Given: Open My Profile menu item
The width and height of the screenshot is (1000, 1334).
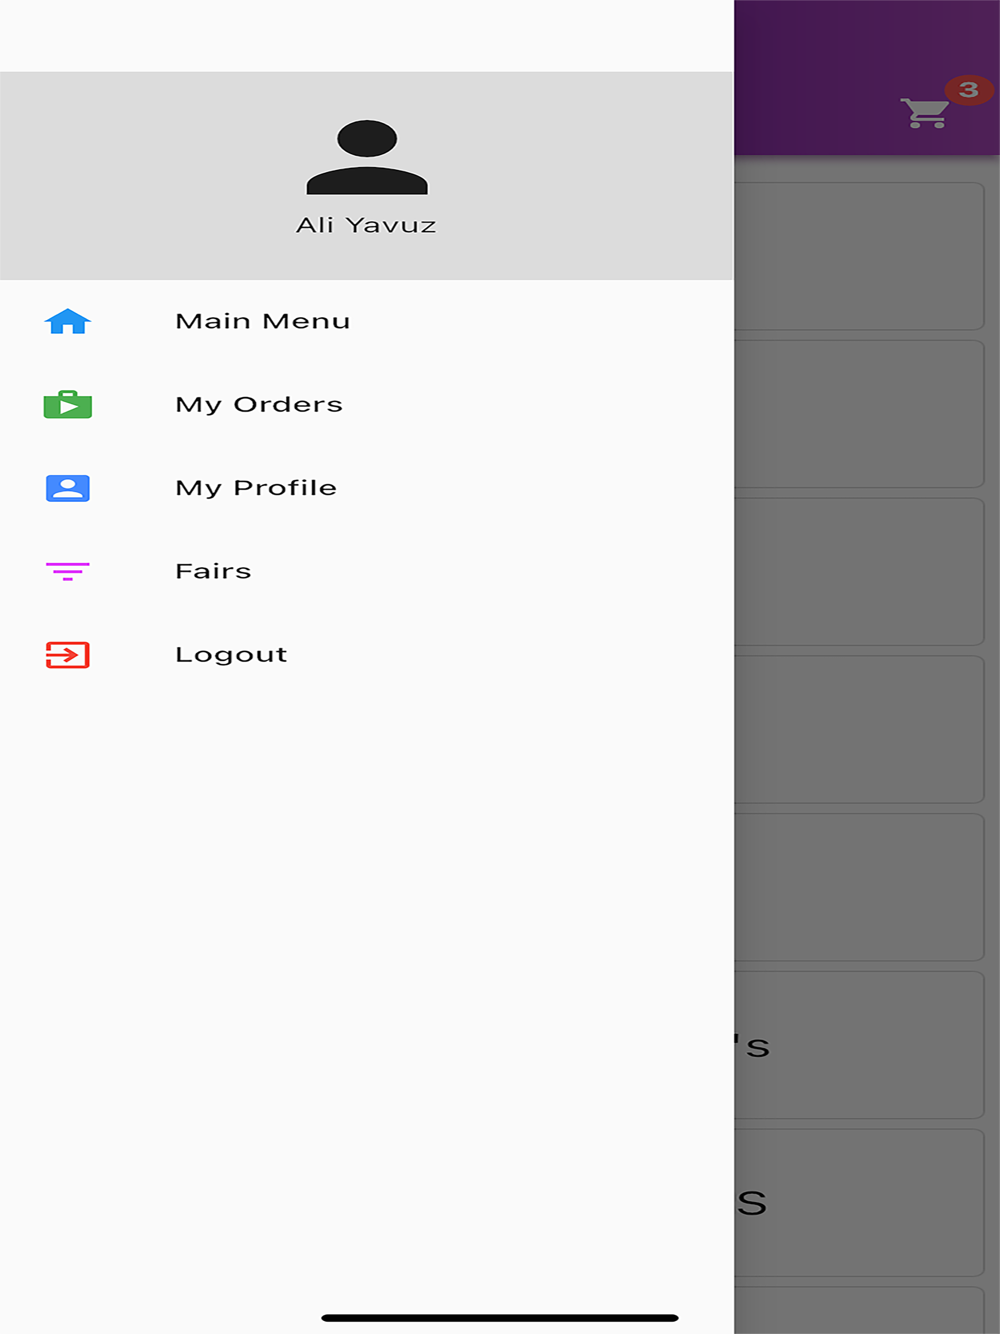Looking at the screenshot, I should (366, 488).
